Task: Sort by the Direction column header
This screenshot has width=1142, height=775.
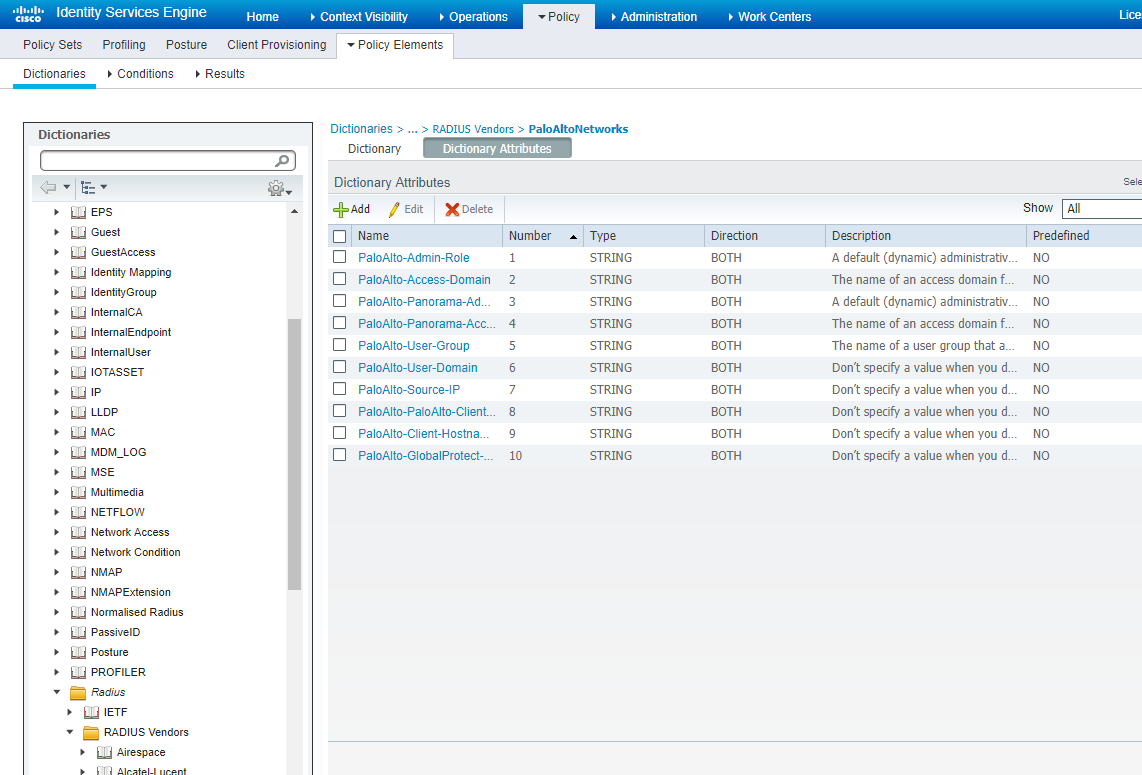Action: pos(734,236)
